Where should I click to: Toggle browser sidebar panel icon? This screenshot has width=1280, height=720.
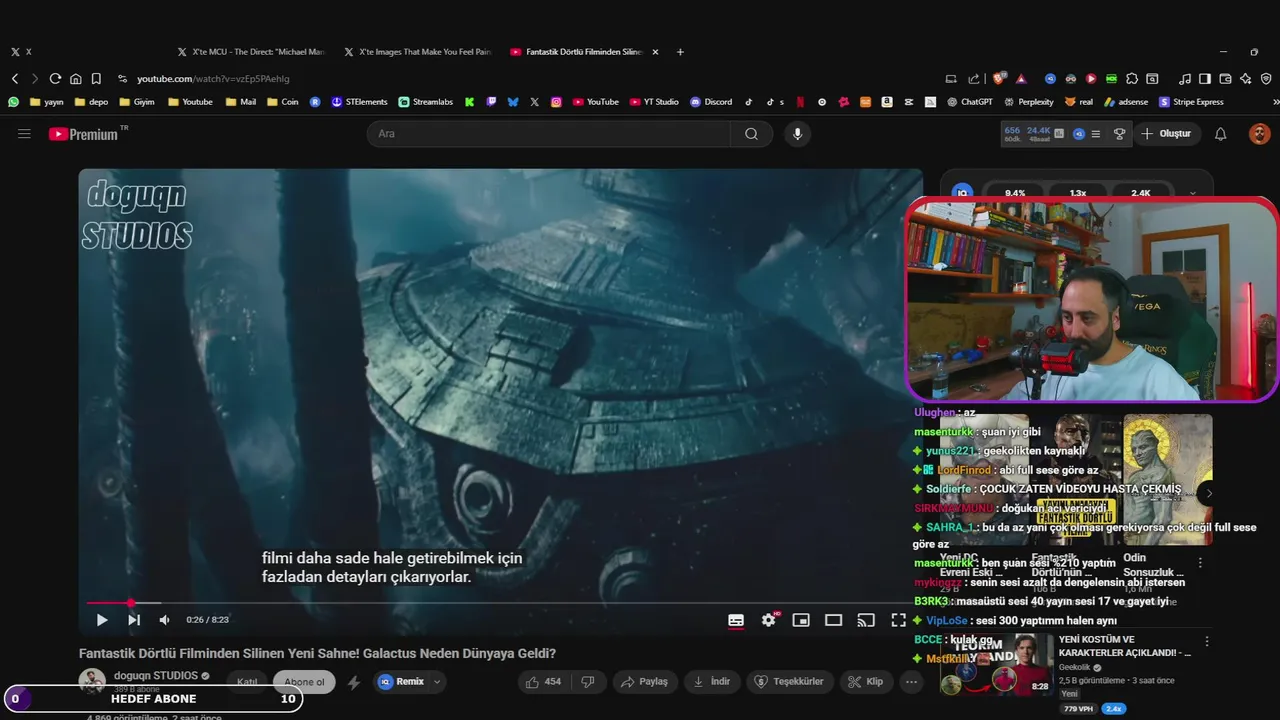tap(1205, 78)
